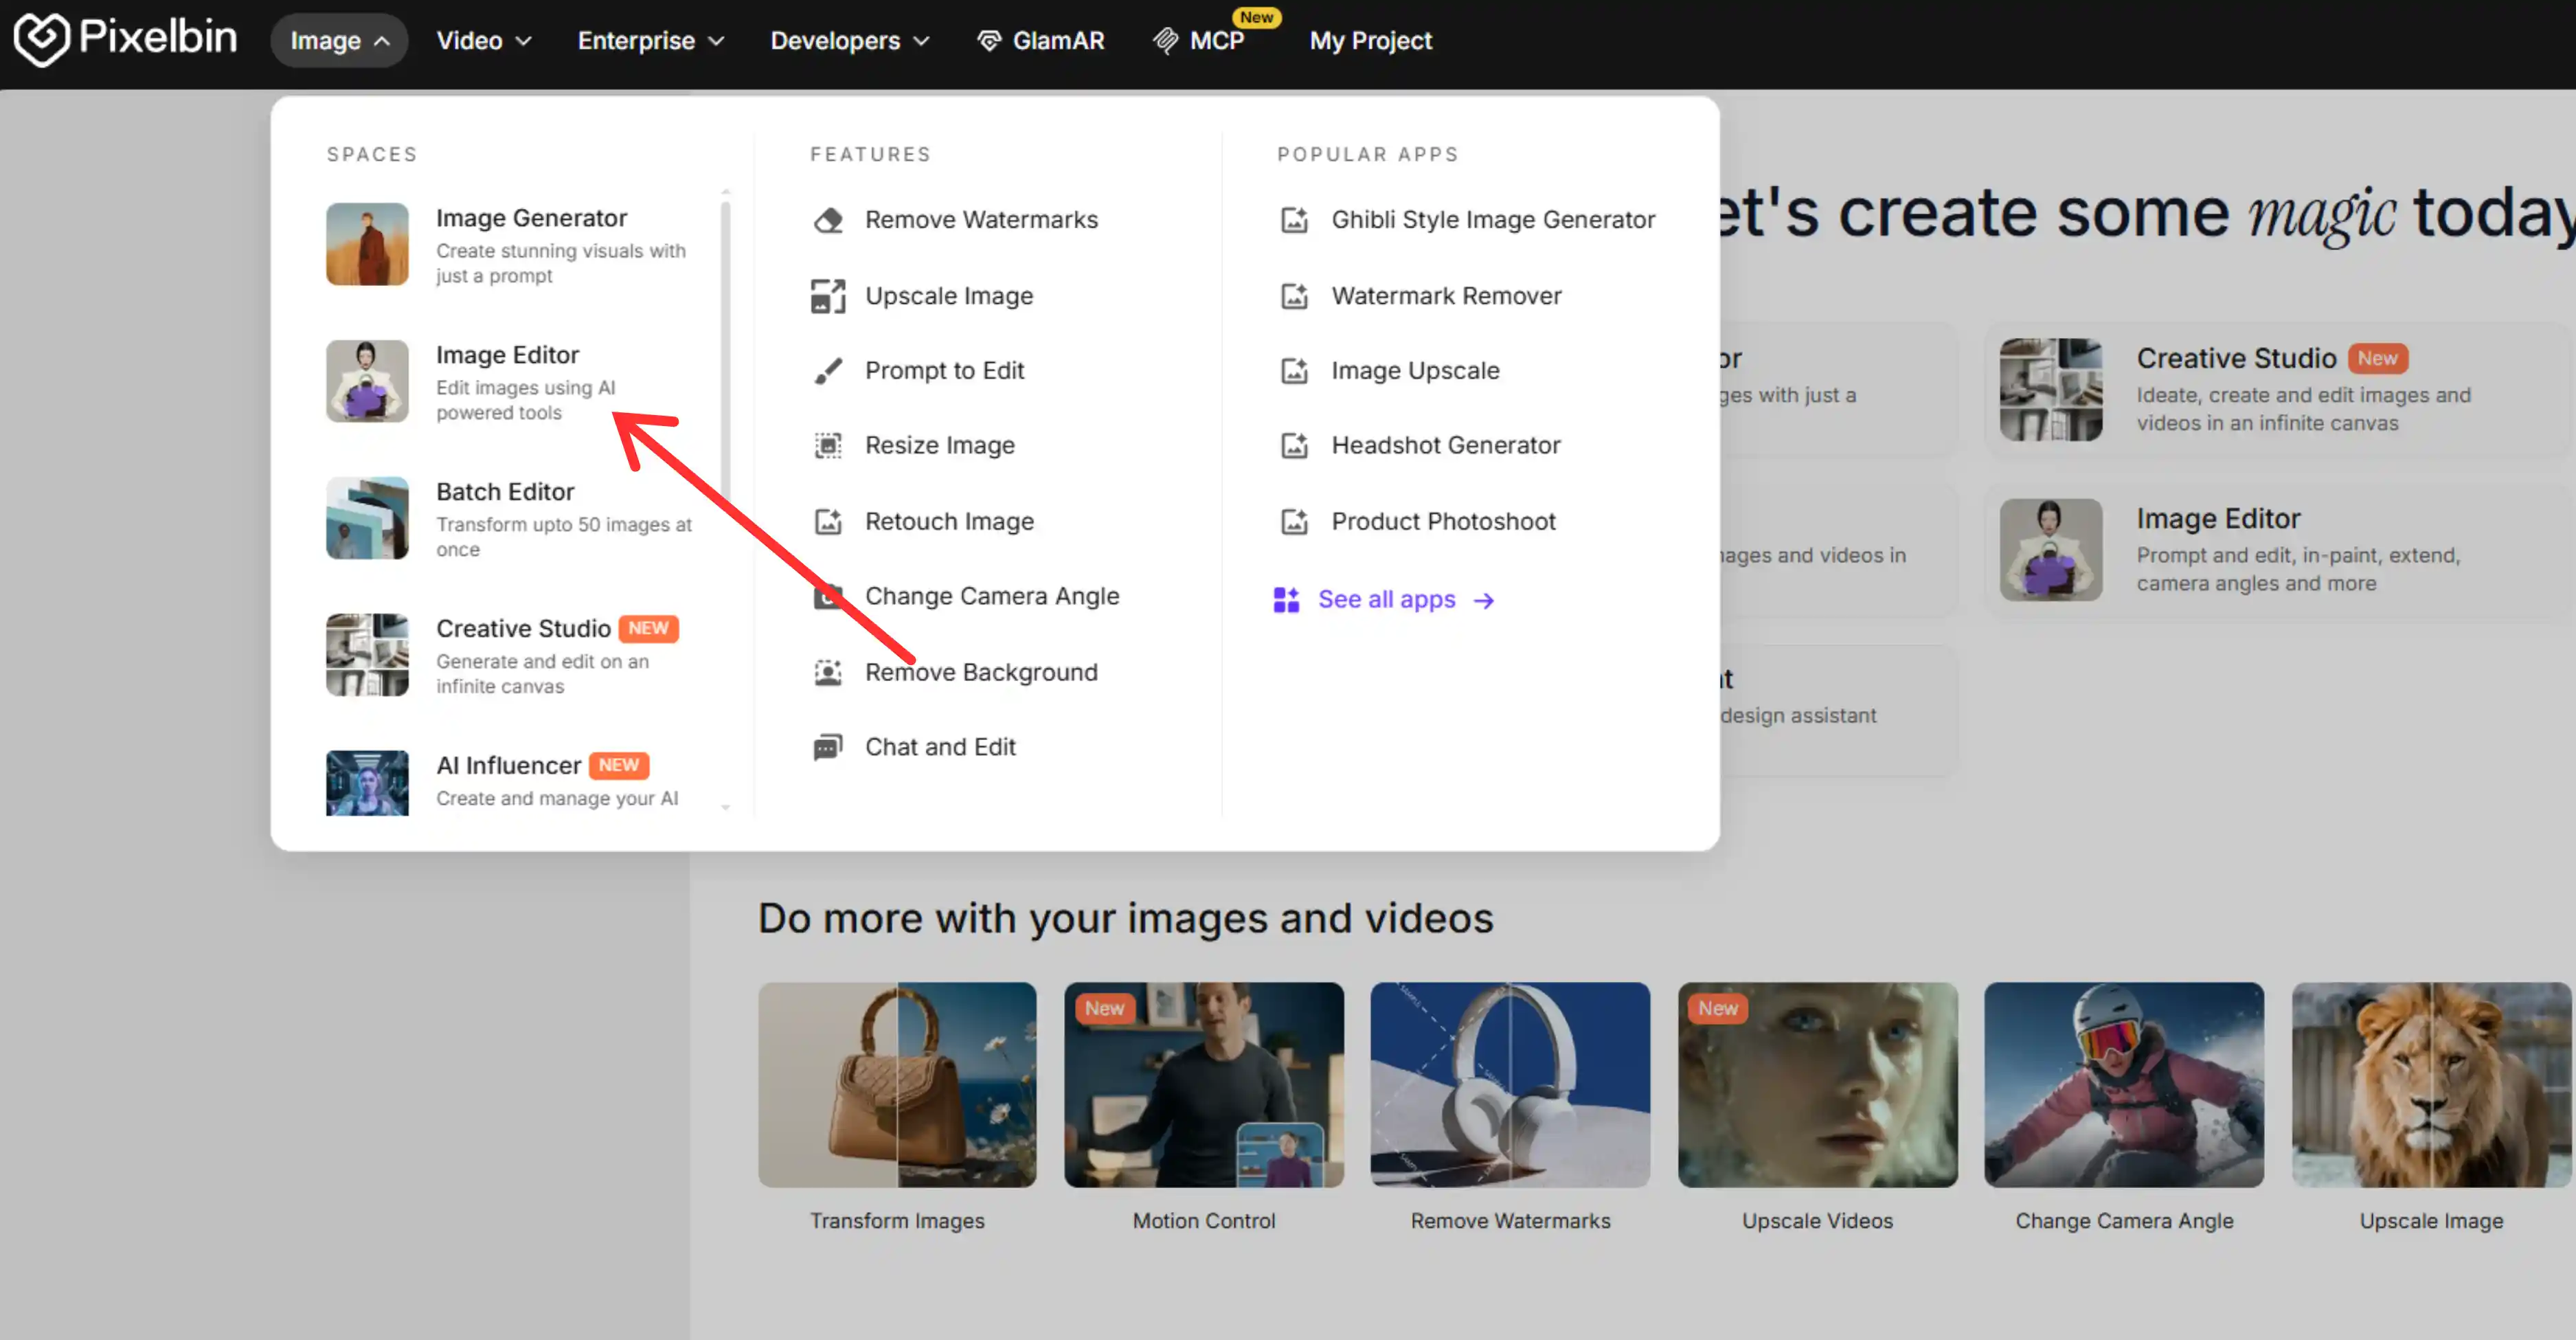
Task: Open Product Photoshoot app
Action: click(1418, 521)
